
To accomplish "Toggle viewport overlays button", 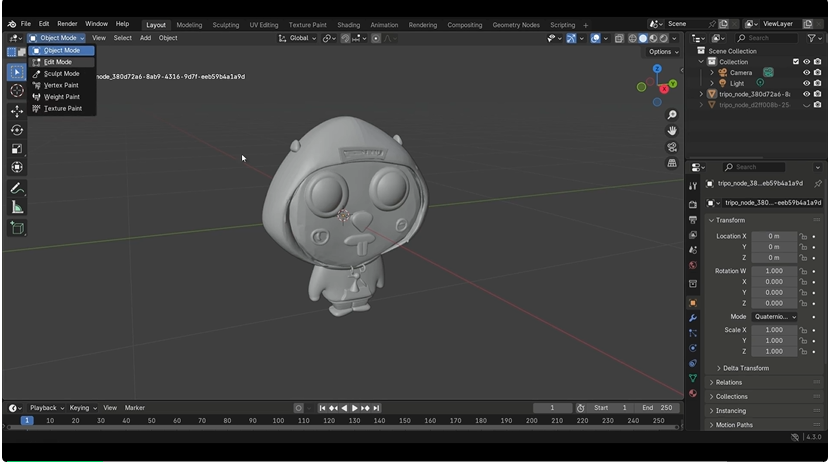I will [x=595, y=38].
